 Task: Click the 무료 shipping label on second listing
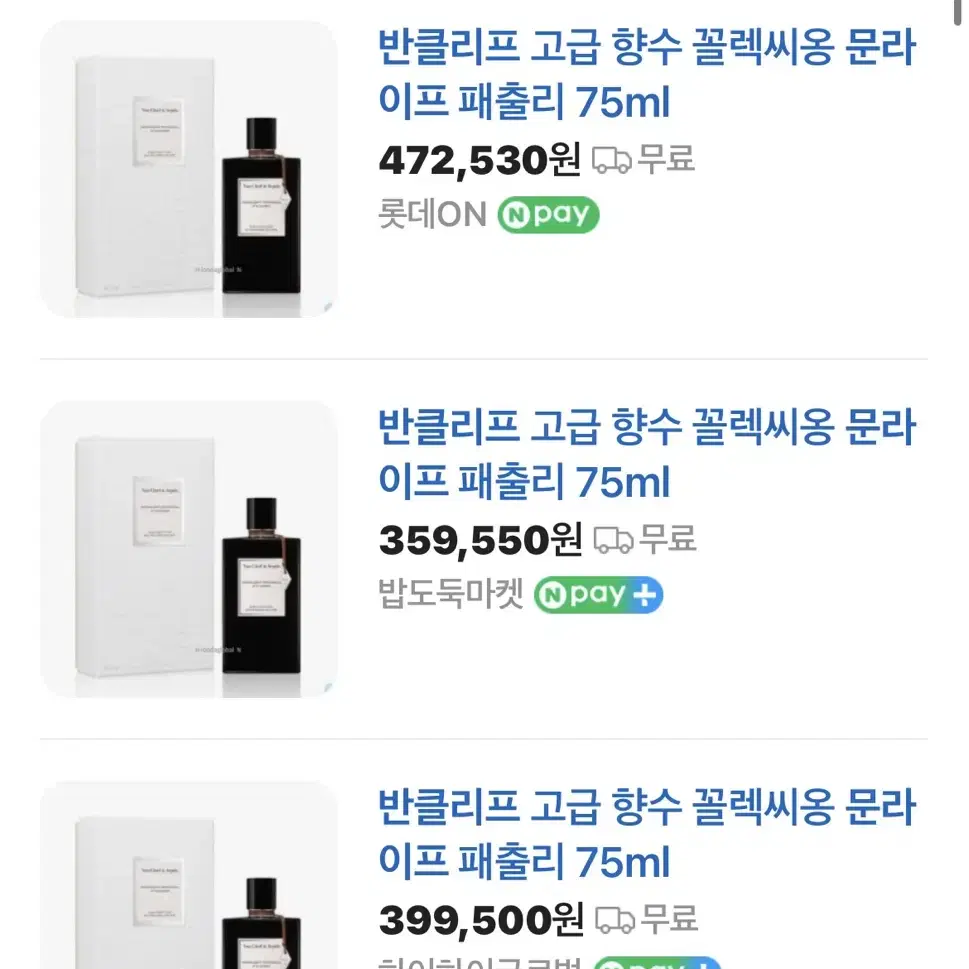(x=667, y=539)
